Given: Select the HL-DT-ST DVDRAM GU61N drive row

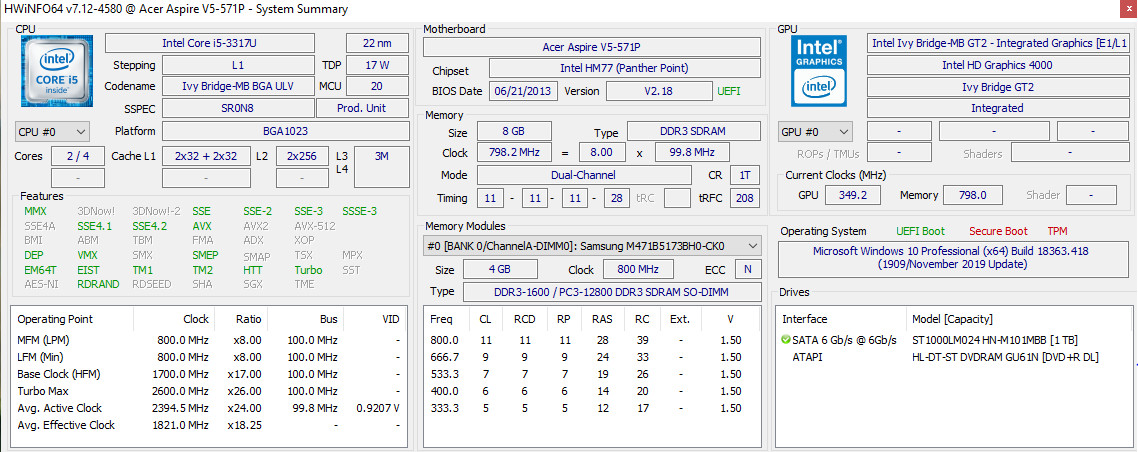Looking at the screenshot, I should click(x=954, y=357).
